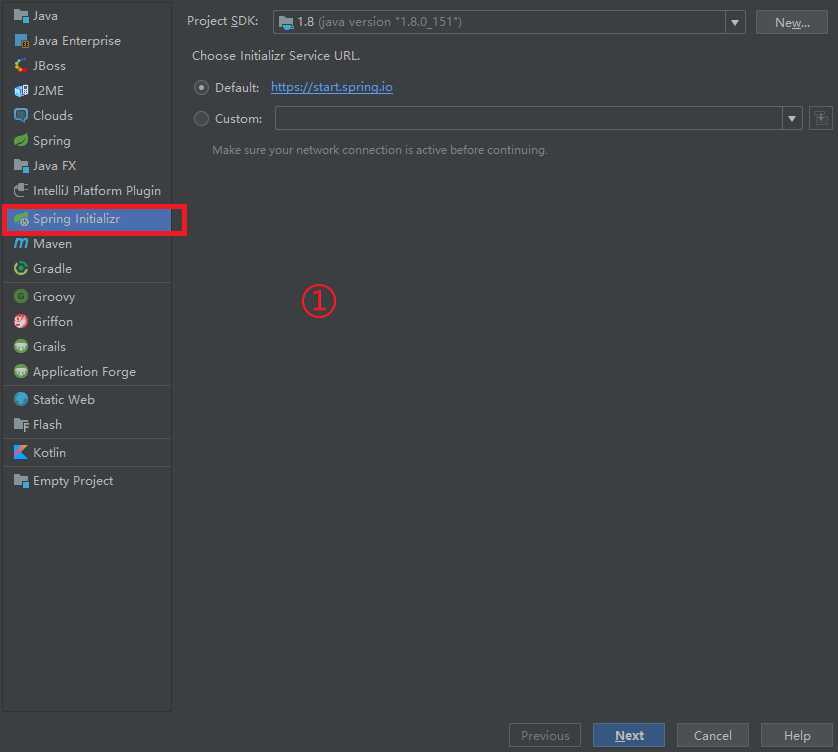Click inside the Custom URL input field
This screenshot has height=752, width=838.
[x=529, y=119]
